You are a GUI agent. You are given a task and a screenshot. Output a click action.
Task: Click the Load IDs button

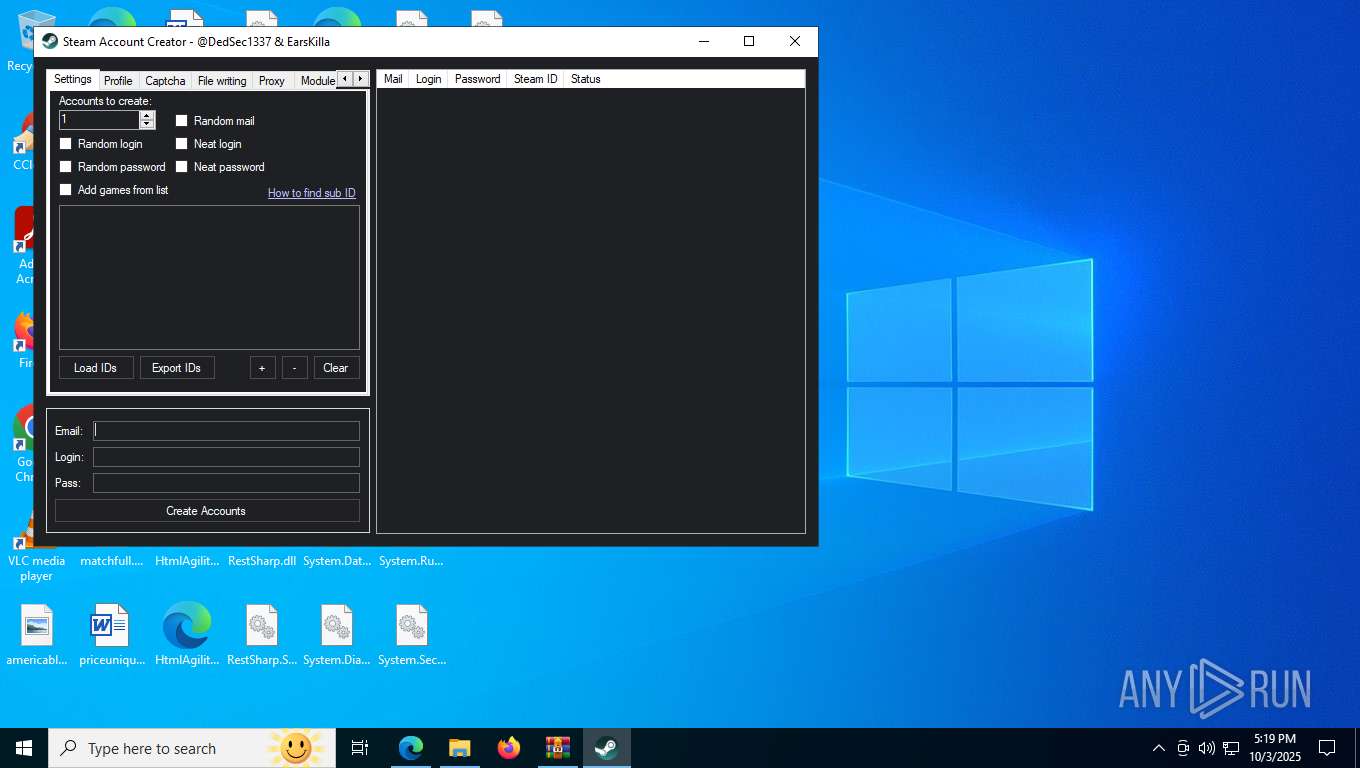(x=96, y=368)
